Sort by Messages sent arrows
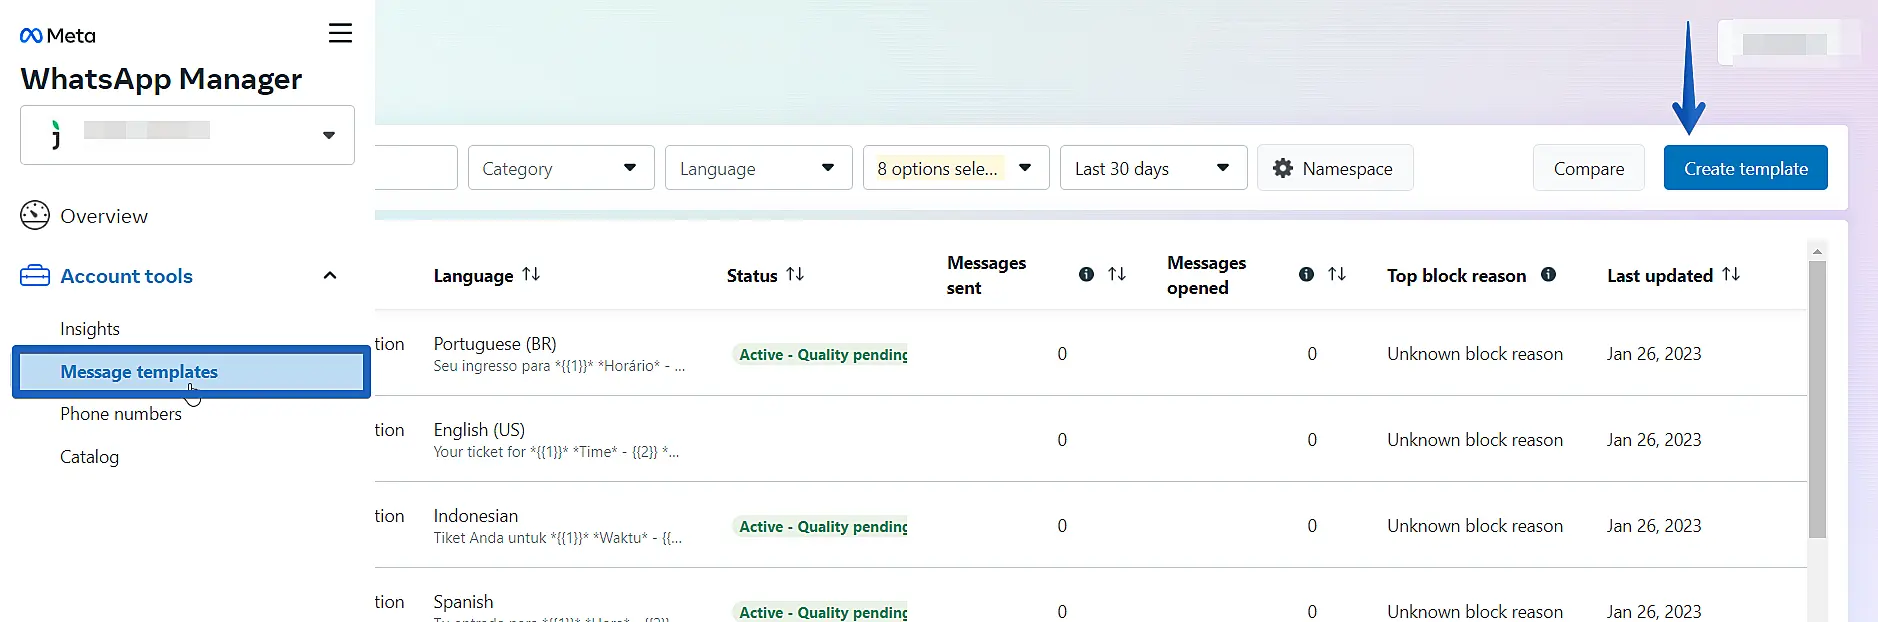 click(1117, 274)
